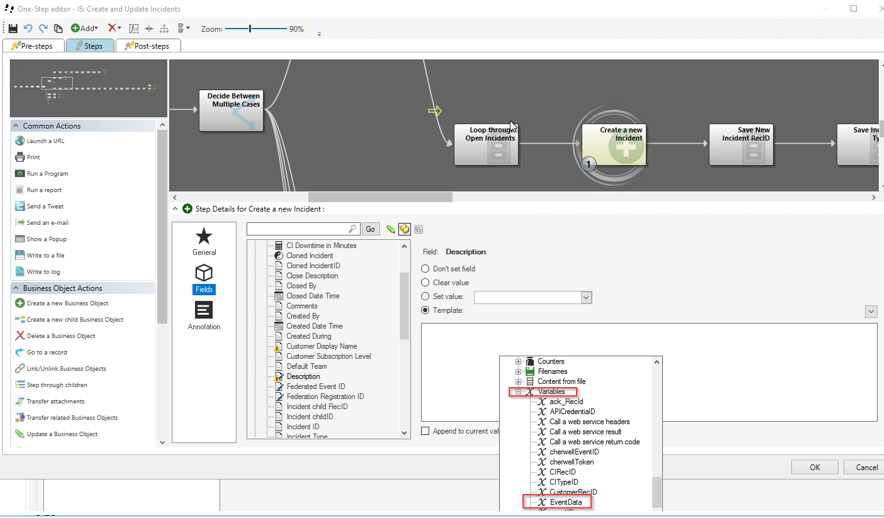Click the Zoom slider handle
This screenshot has width=884, height=518.
pyautogui.click(x=250, y=29)
